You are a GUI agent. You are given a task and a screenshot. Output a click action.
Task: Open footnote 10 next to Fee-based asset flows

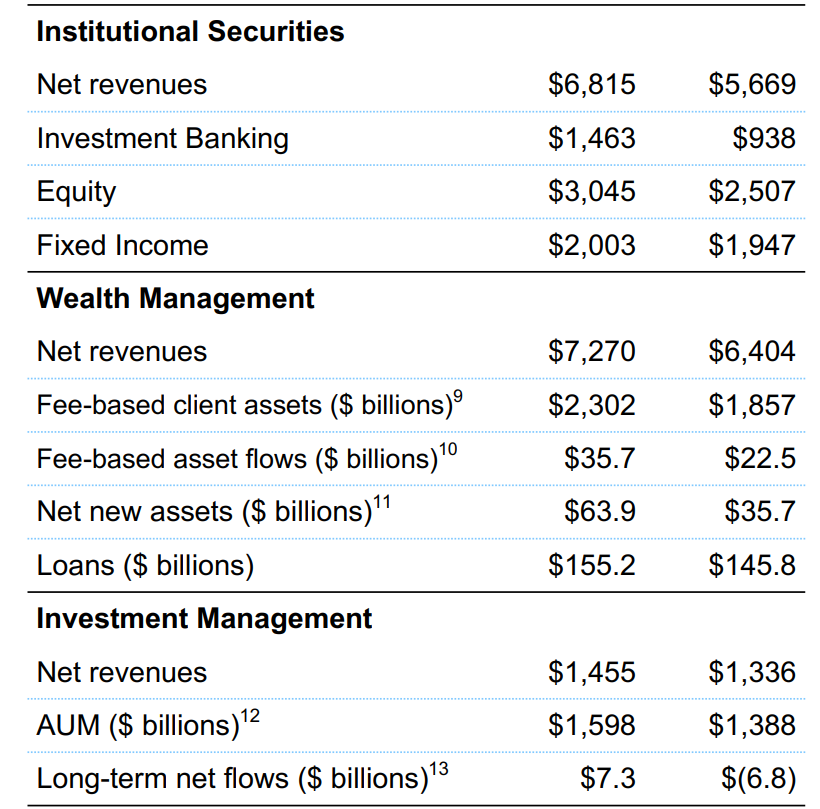[x=448, y=450]
